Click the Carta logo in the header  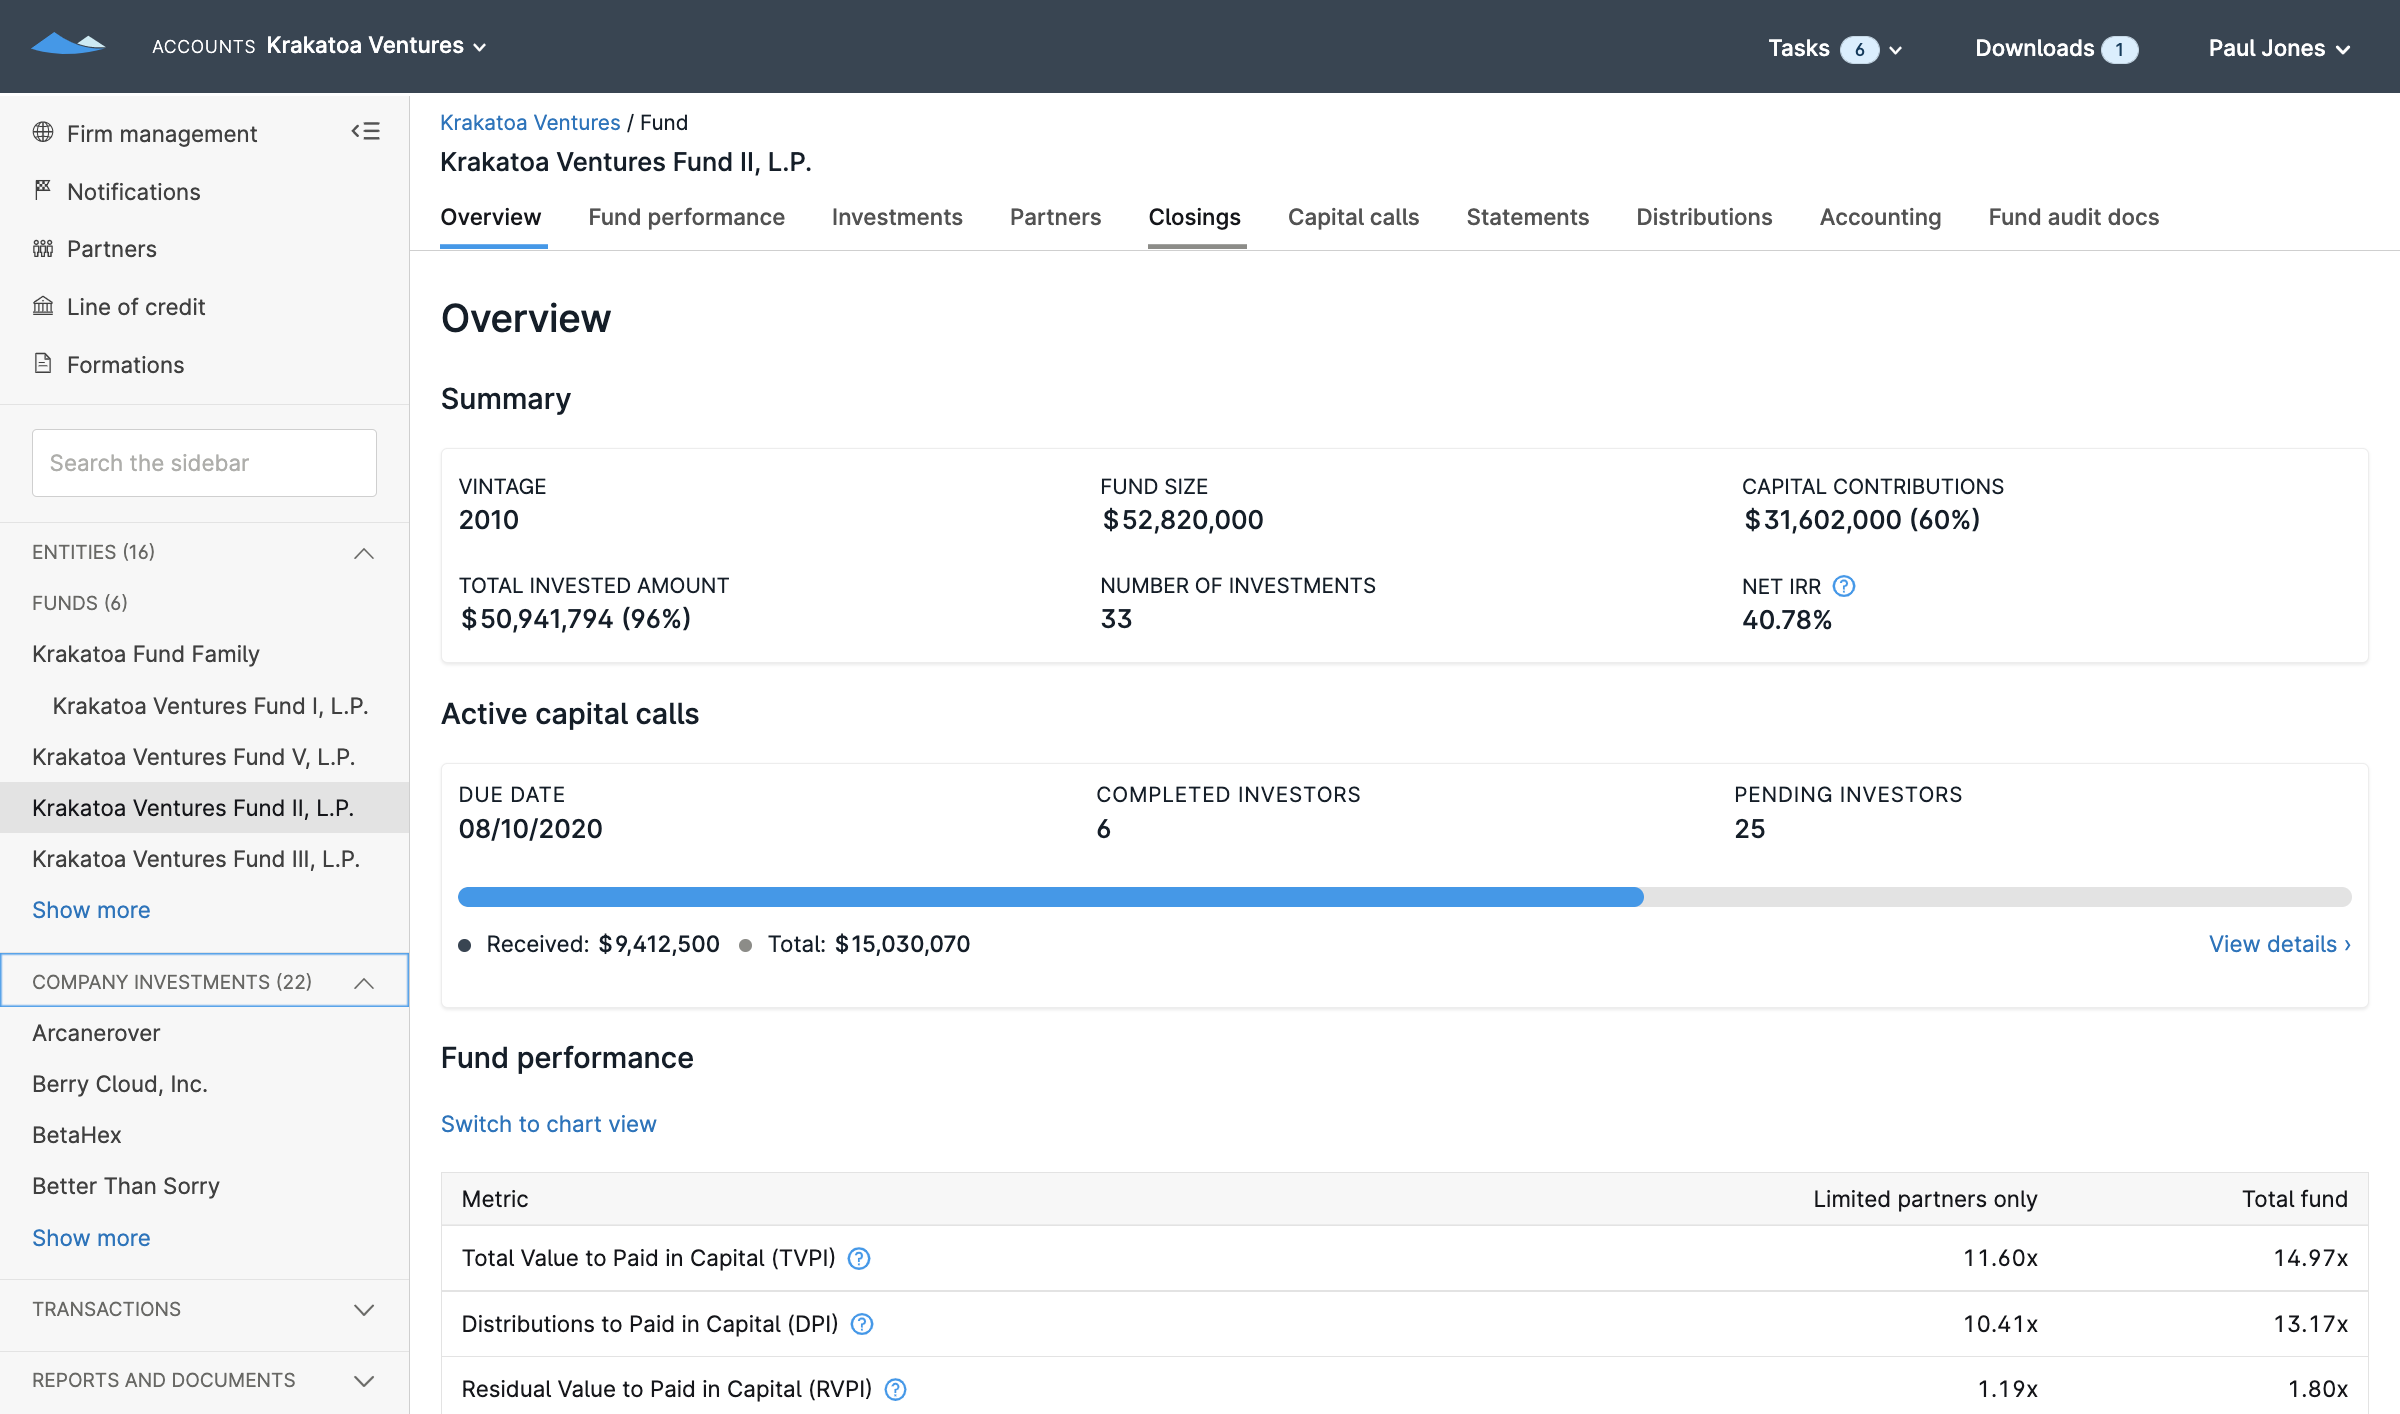[68, 44]
